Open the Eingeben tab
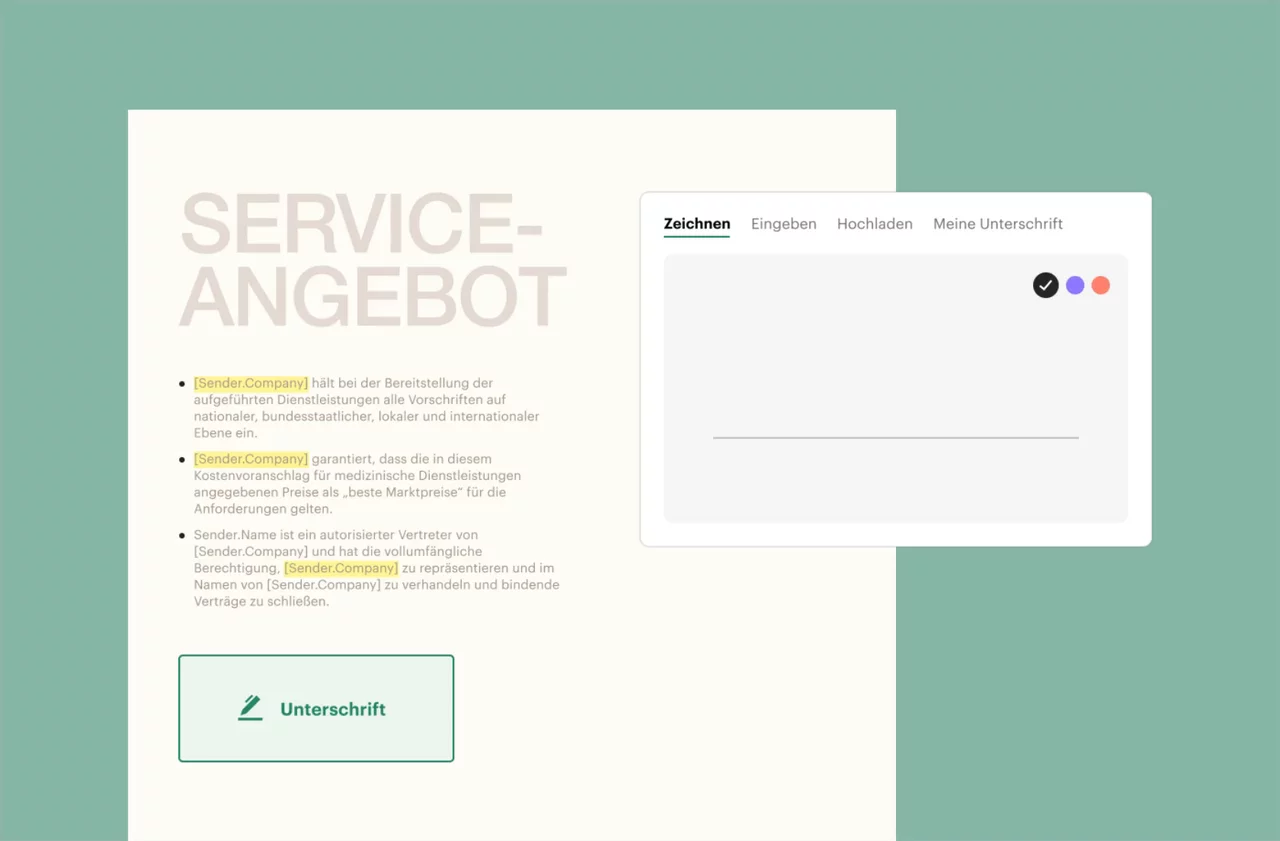1280x841 pixels. pyautogui.click(x=784, y=224)
